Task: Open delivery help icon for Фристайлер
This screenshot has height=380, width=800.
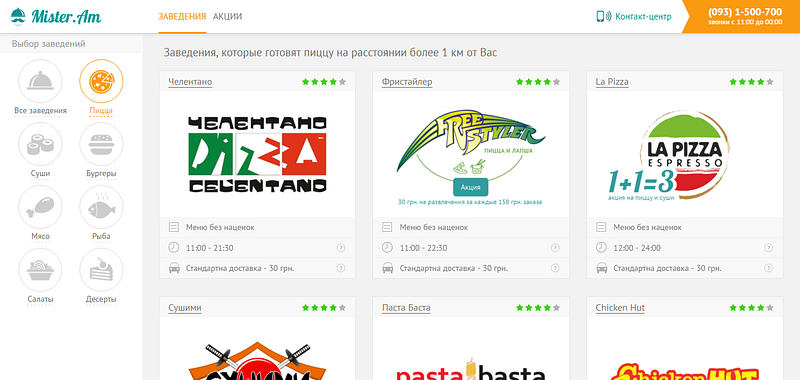Action: pyautogui.click(x=555, y=268)
